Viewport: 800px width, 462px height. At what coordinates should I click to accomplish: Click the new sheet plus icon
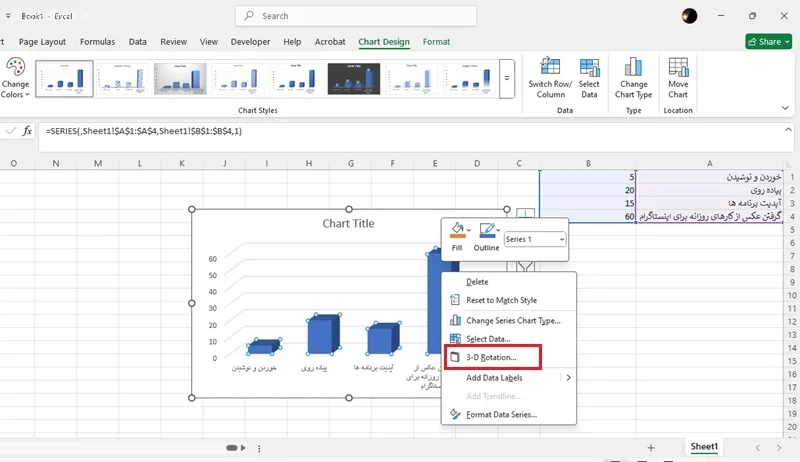click(651, 447)
